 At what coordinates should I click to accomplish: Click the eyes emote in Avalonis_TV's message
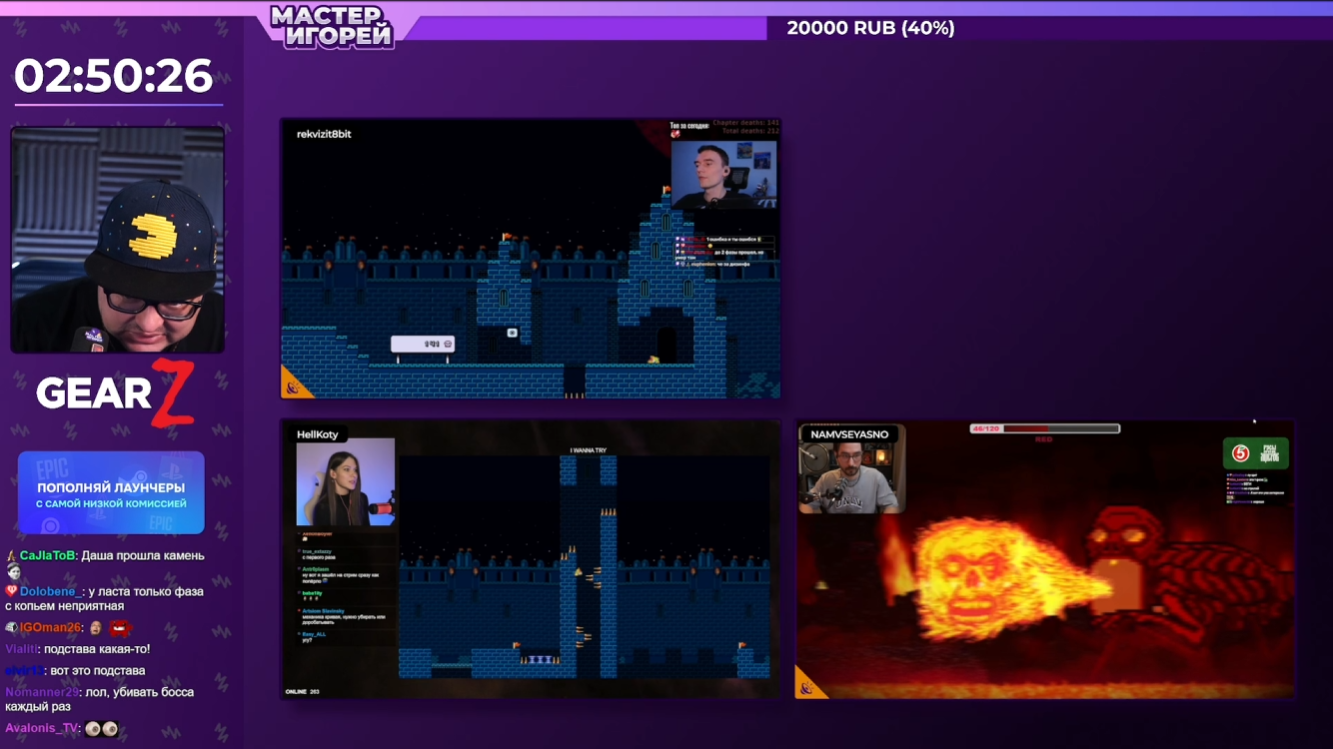point(101,728)
